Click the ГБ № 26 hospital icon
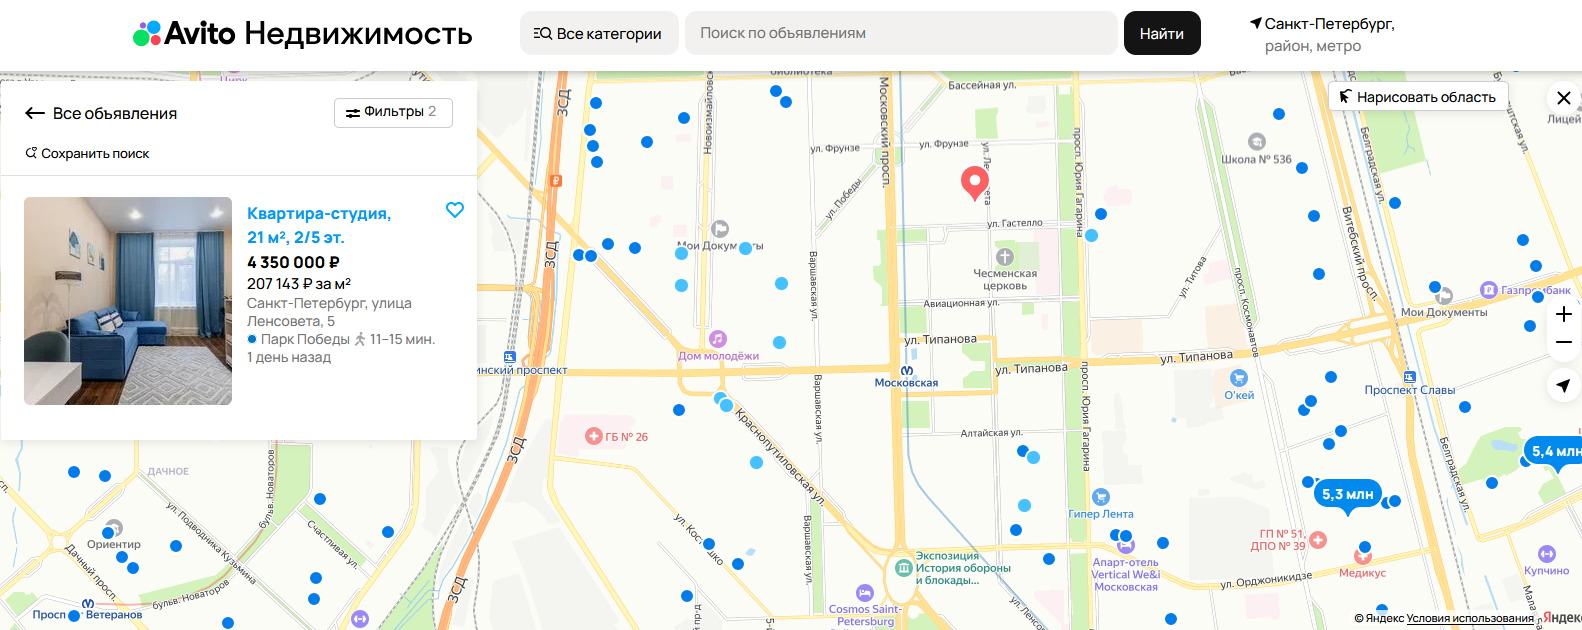The width and height of the screenshot is (1582, 630). click(594, 436)
